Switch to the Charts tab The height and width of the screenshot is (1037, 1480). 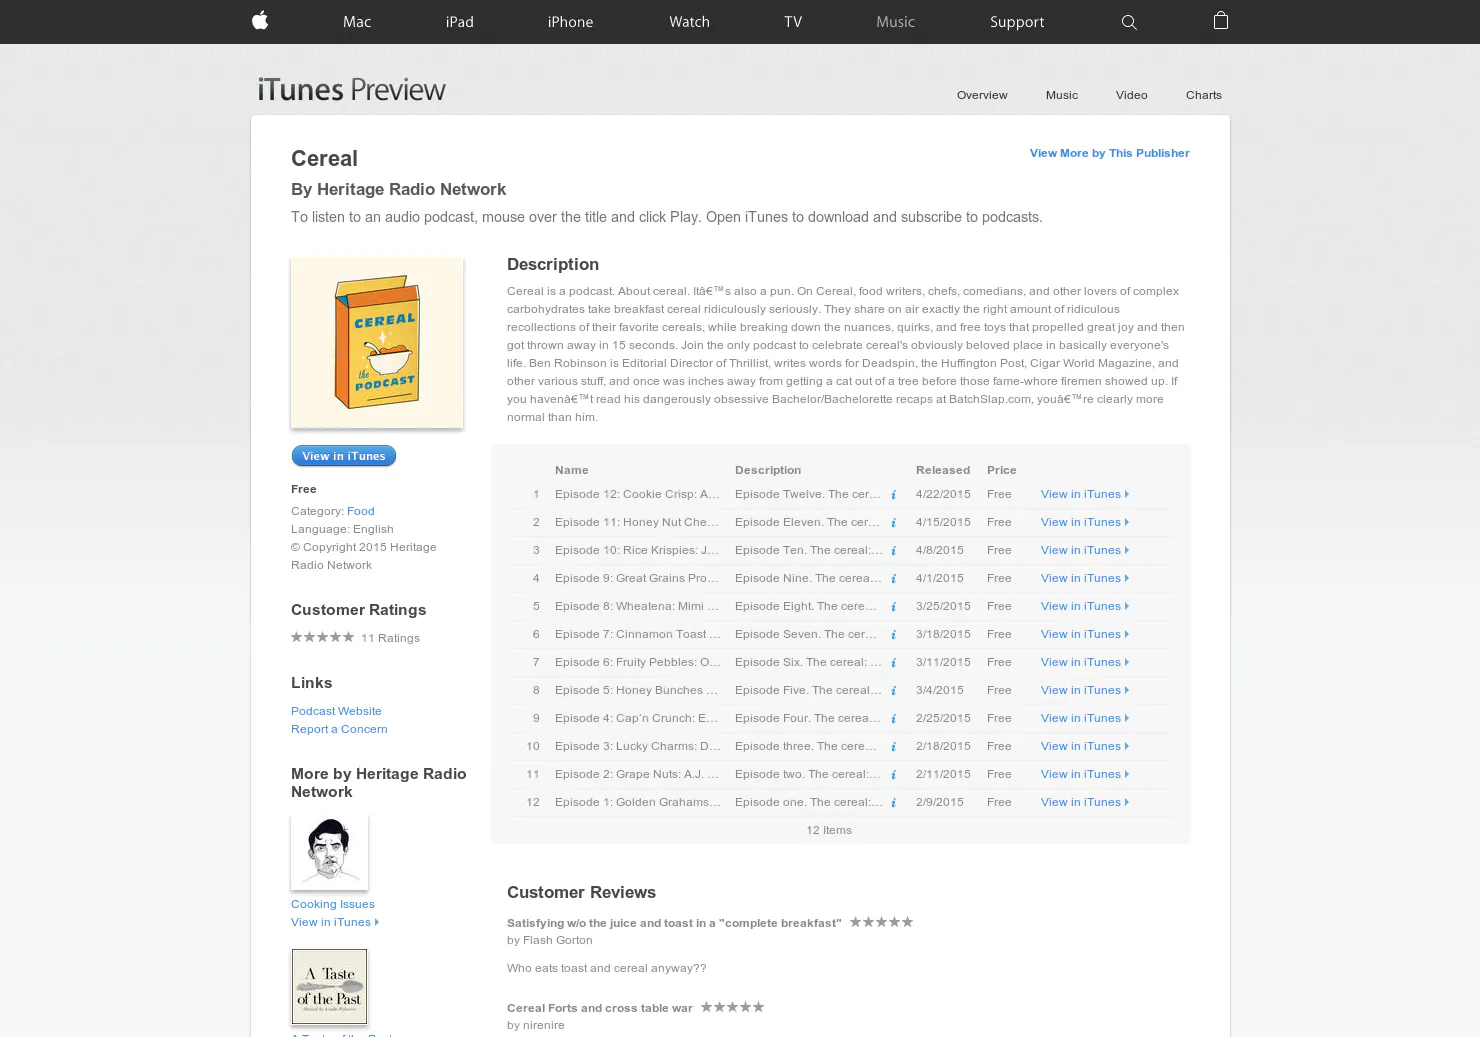1204,95
